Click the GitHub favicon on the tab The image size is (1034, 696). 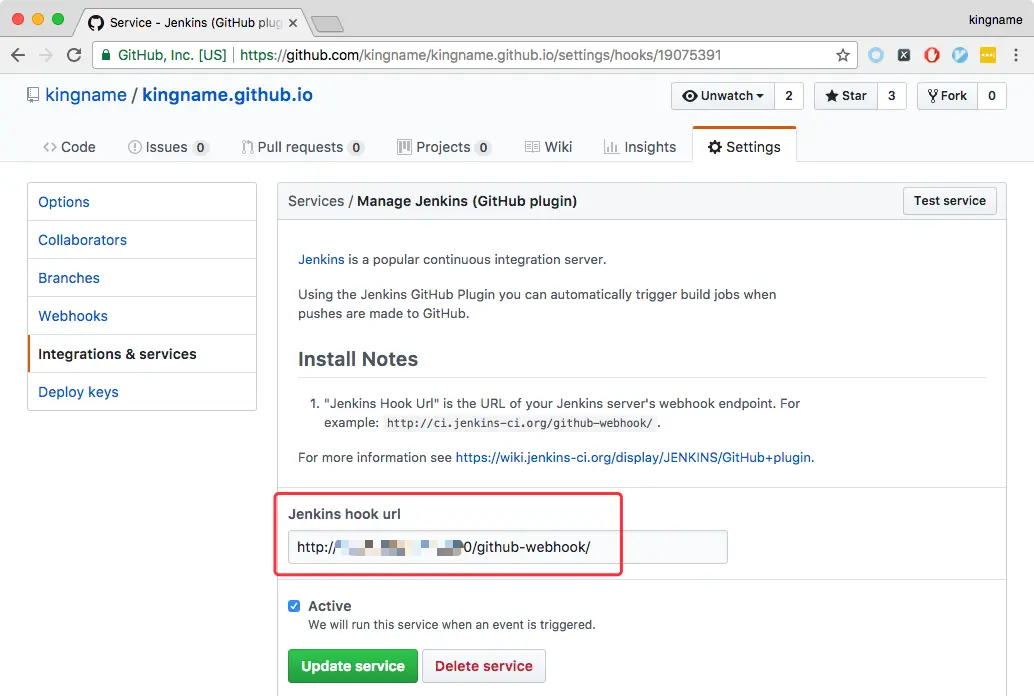coord(96,23)
